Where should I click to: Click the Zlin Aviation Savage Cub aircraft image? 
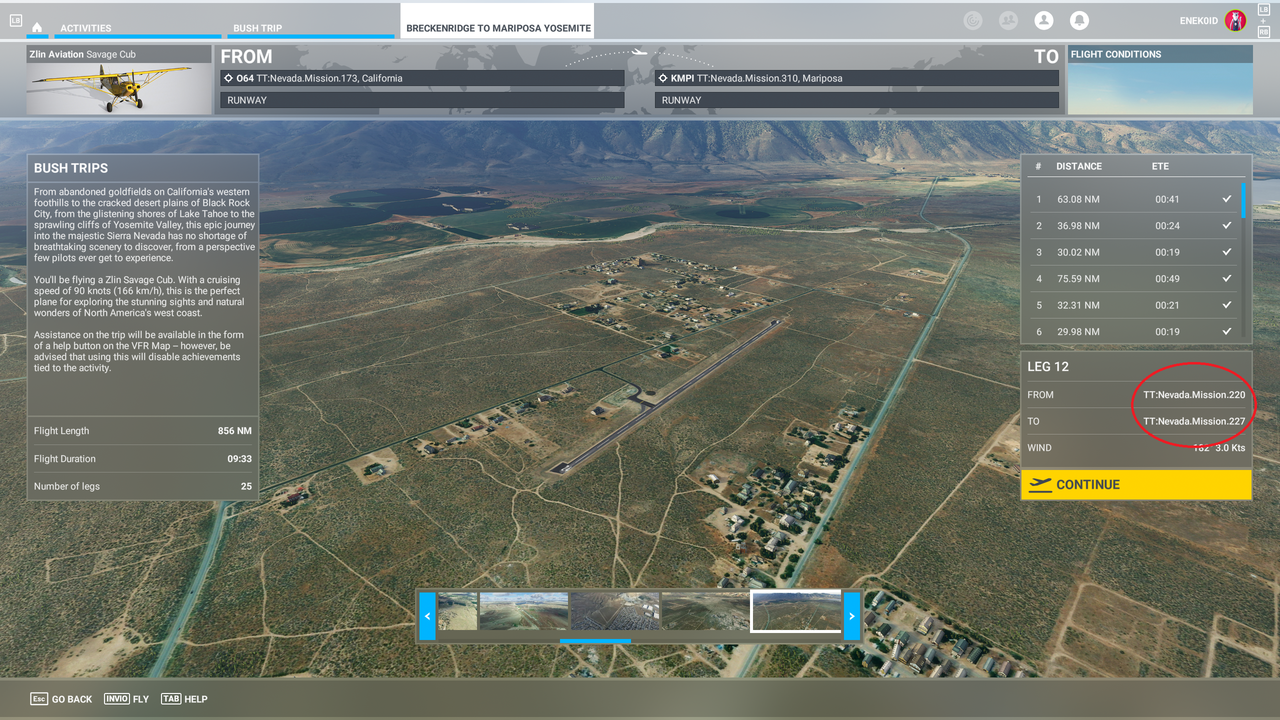tap(119, 89)
